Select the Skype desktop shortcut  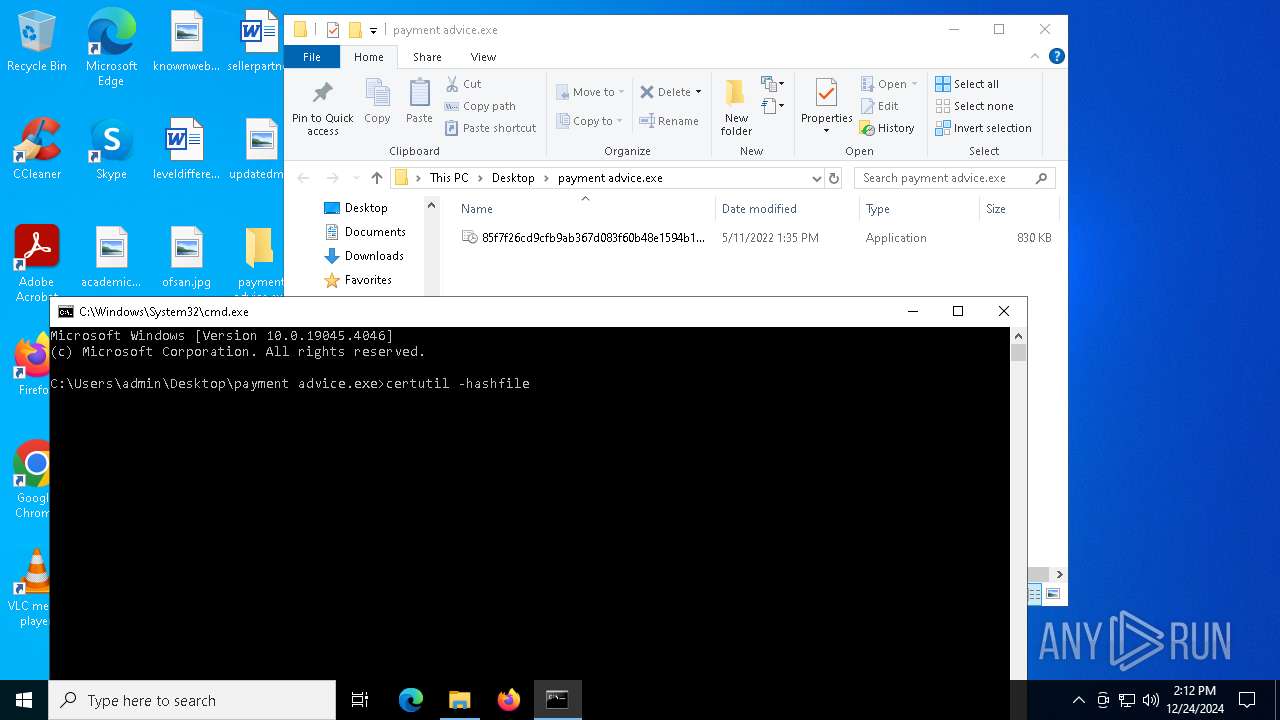(111, 150)
